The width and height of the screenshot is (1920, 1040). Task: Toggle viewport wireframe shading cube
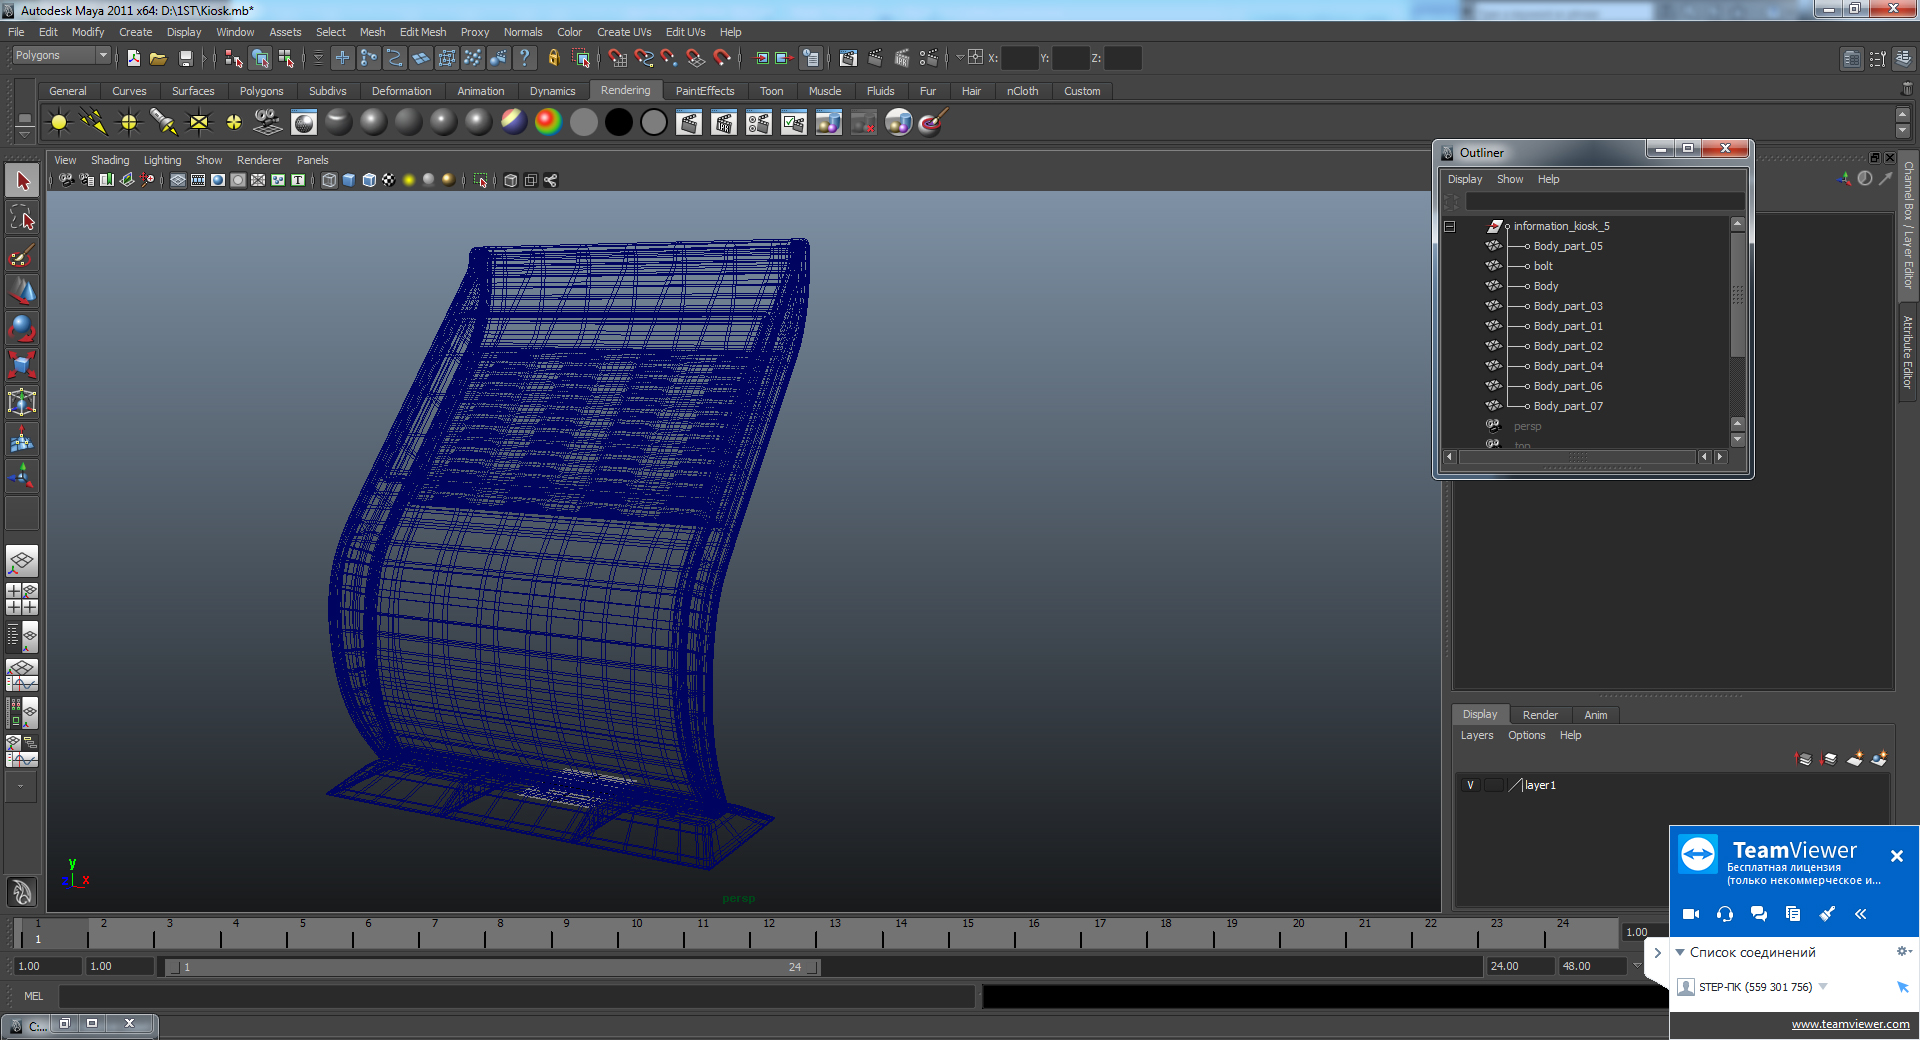[x=329, y=180]
